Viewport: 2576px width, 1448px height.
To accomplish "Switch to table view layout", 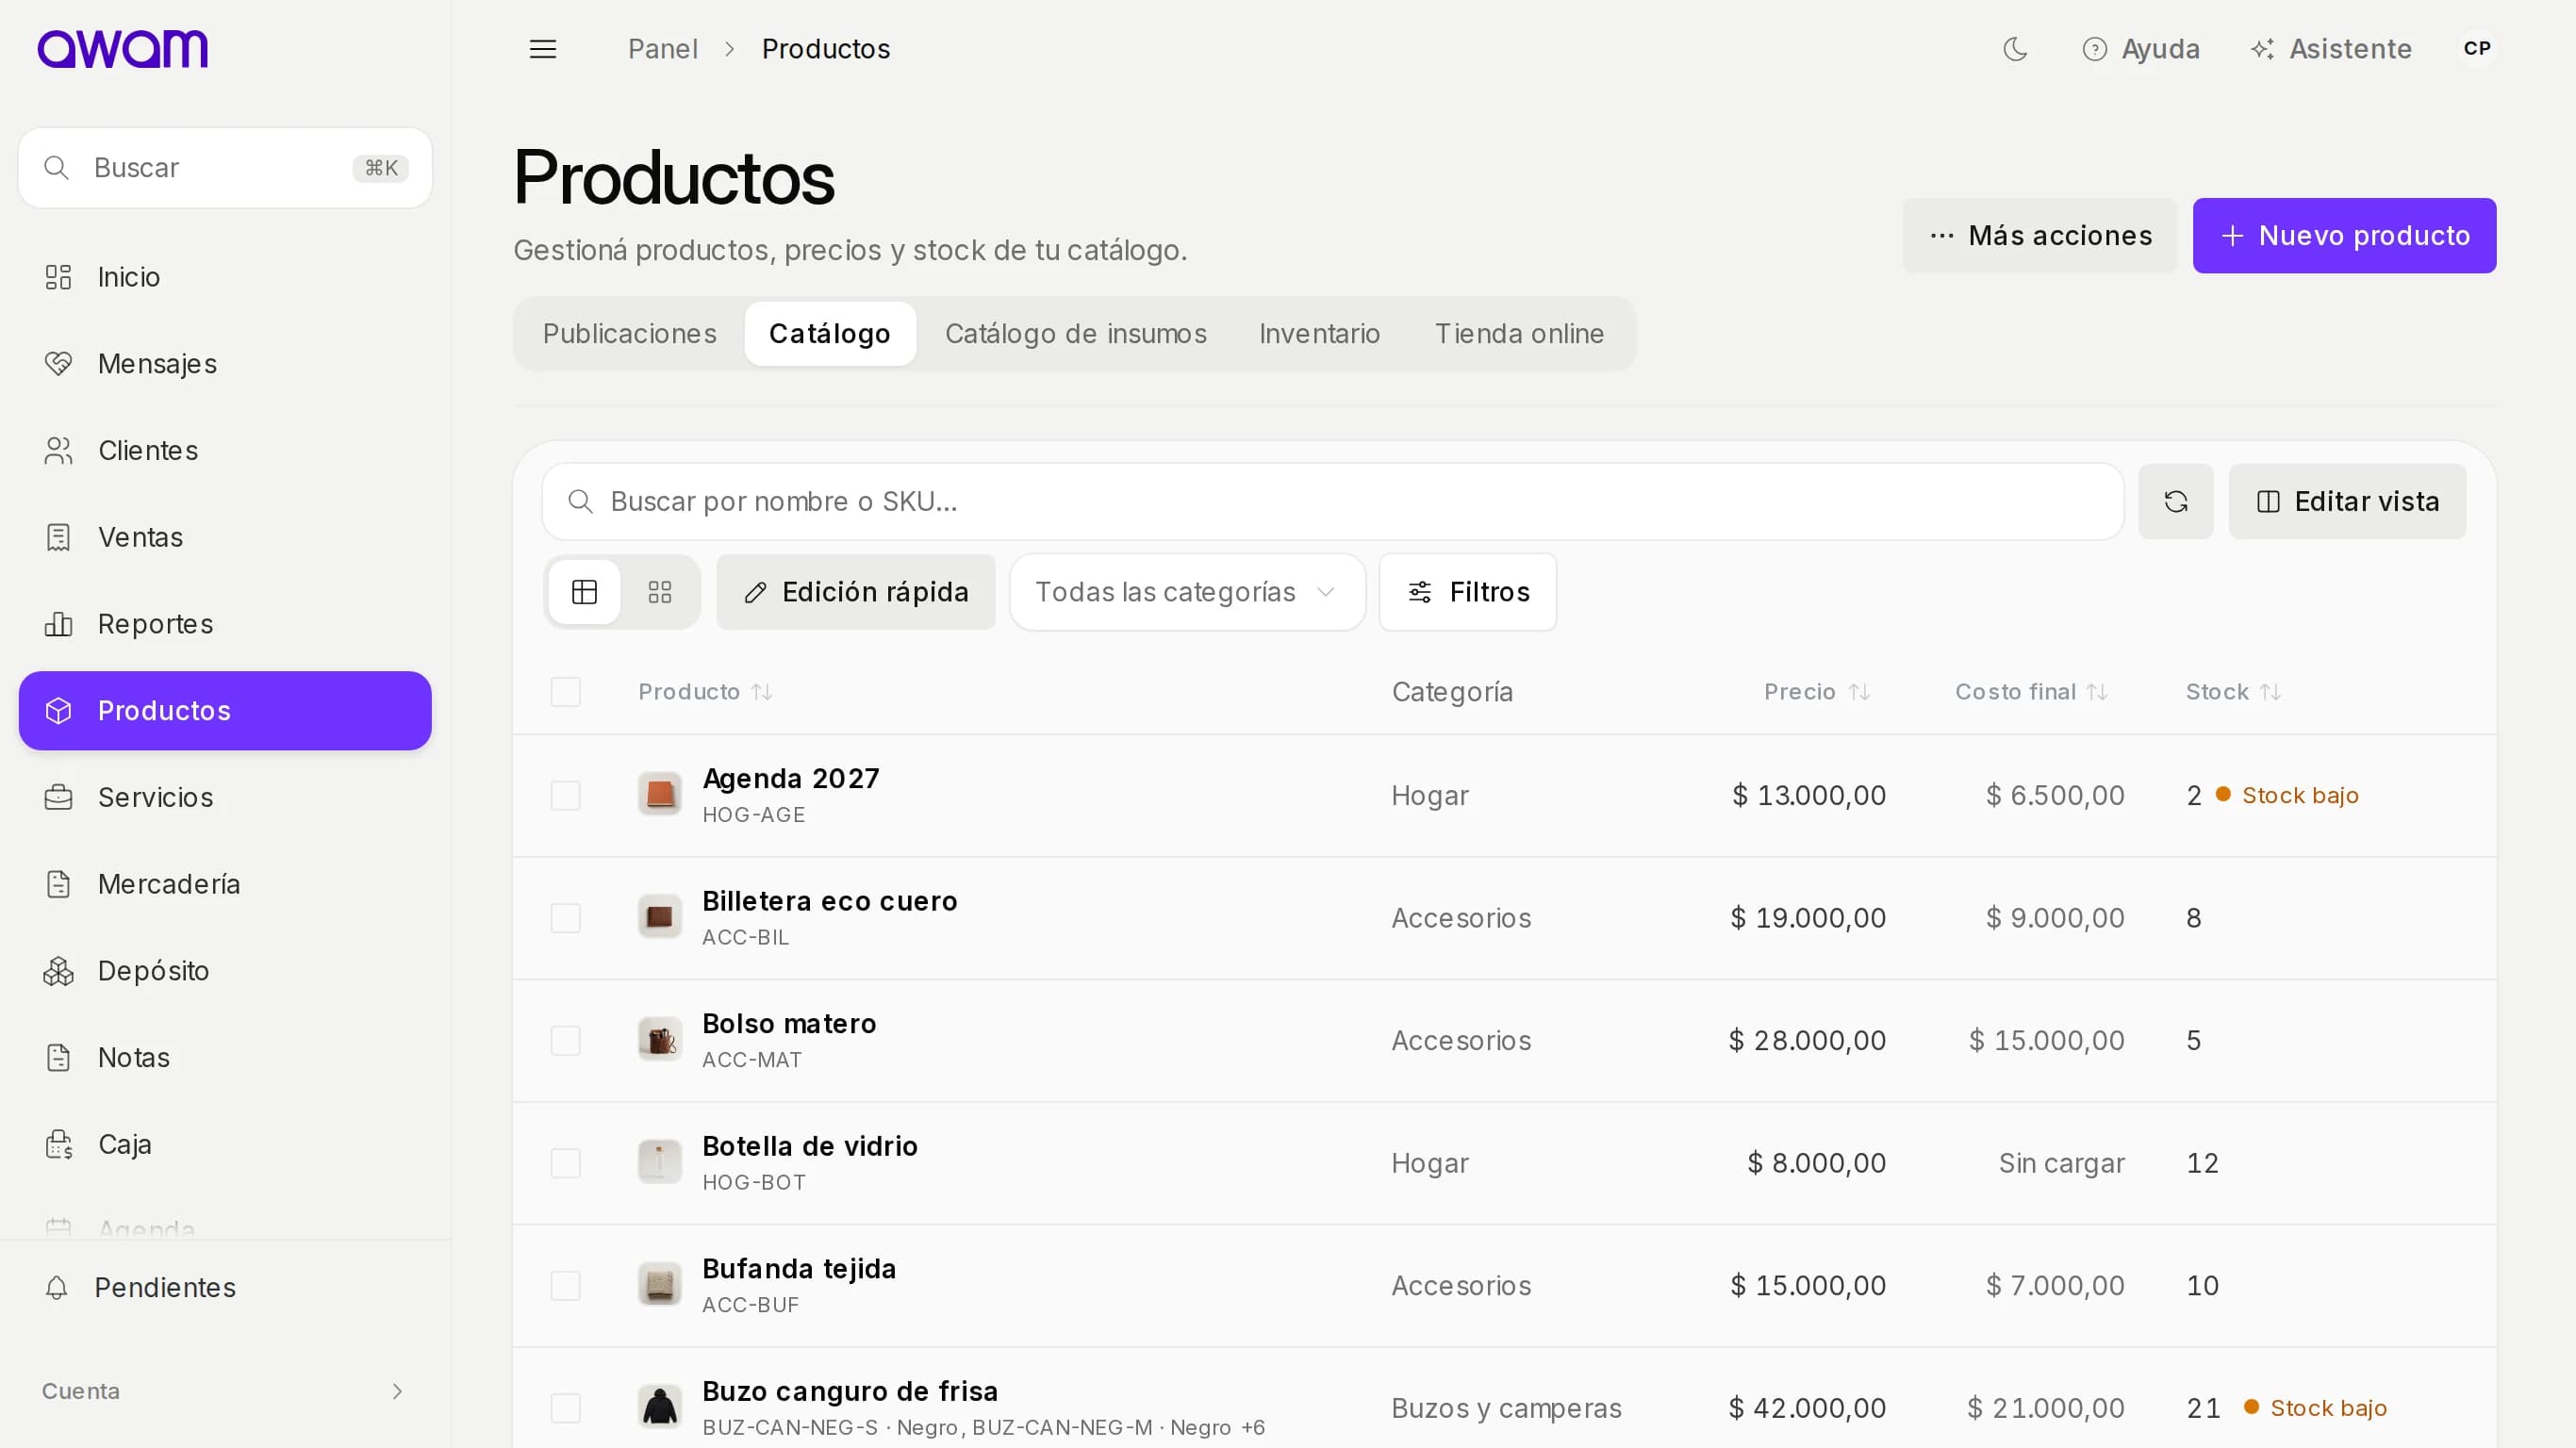I will pos(584,592).
